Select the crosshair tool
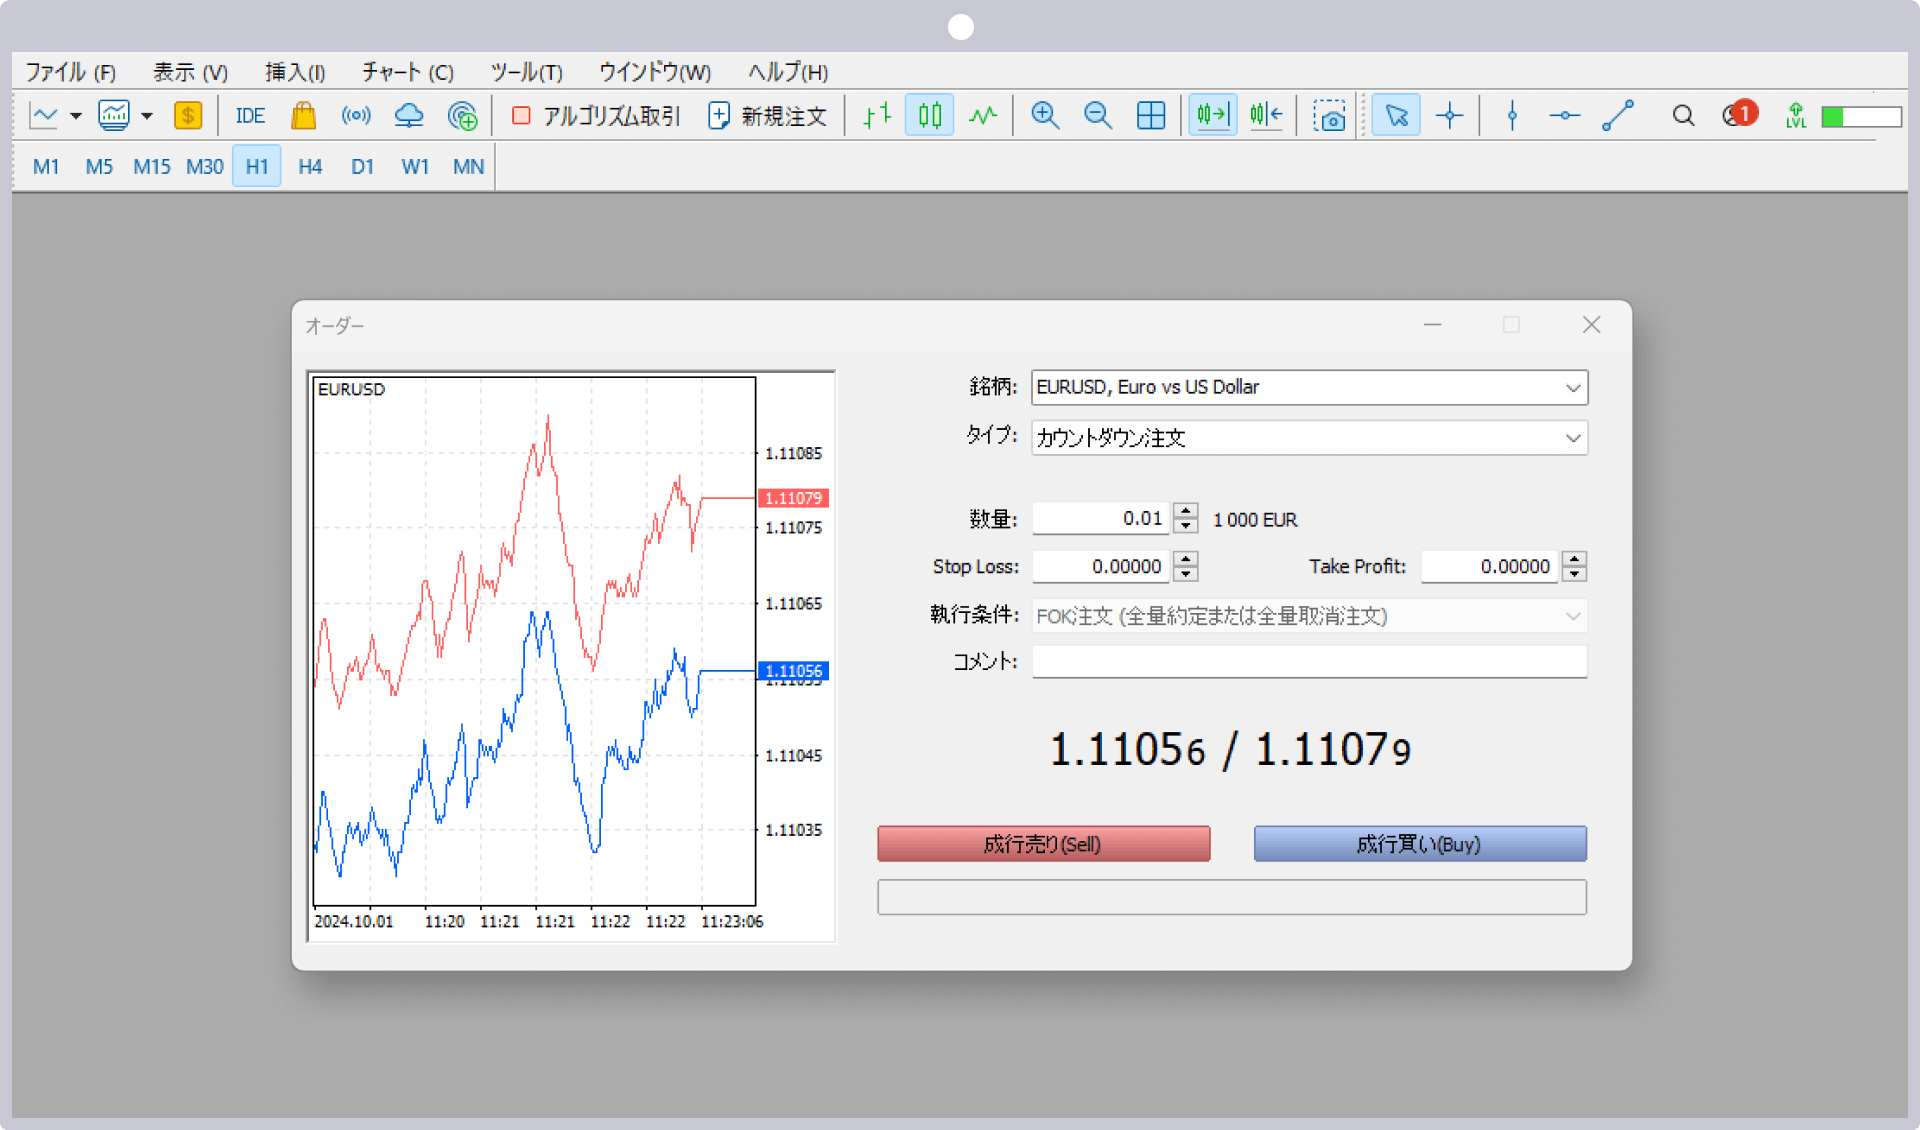This screenshot has width=1920, height=1130. [x=1450, y=116]
